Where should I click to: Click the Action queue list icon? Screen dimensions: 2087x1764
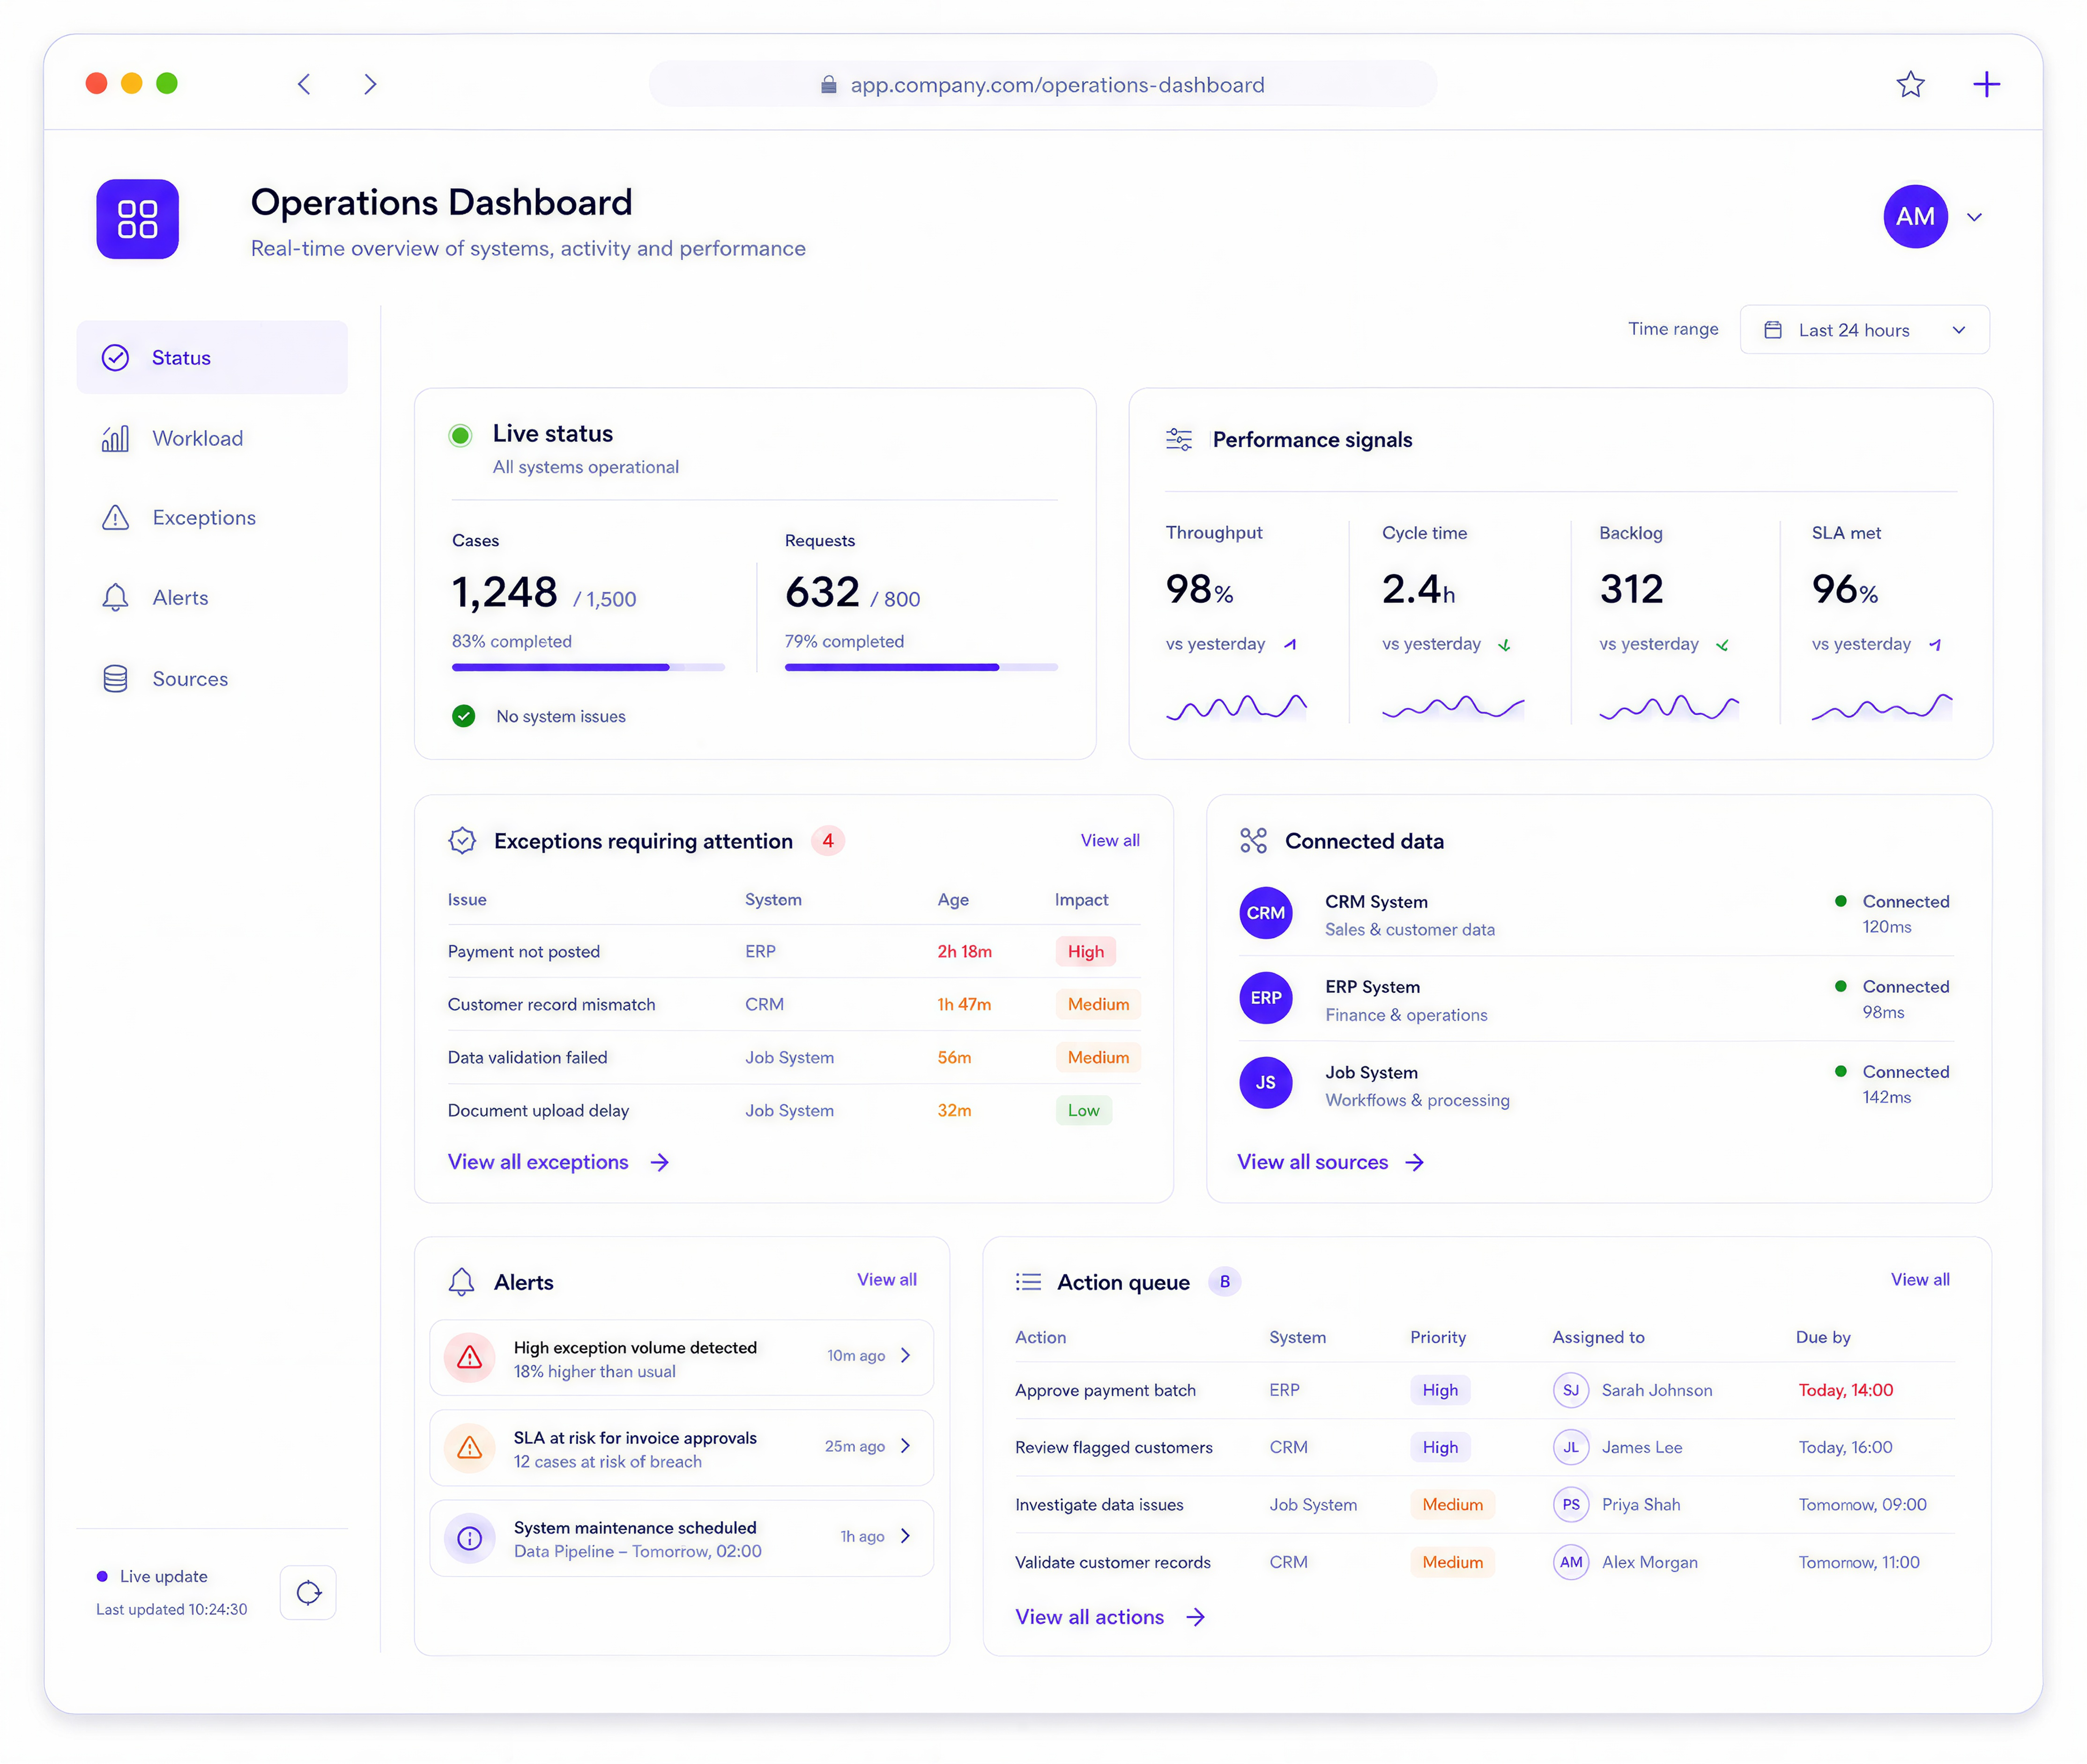[x=1028, y=1282]
